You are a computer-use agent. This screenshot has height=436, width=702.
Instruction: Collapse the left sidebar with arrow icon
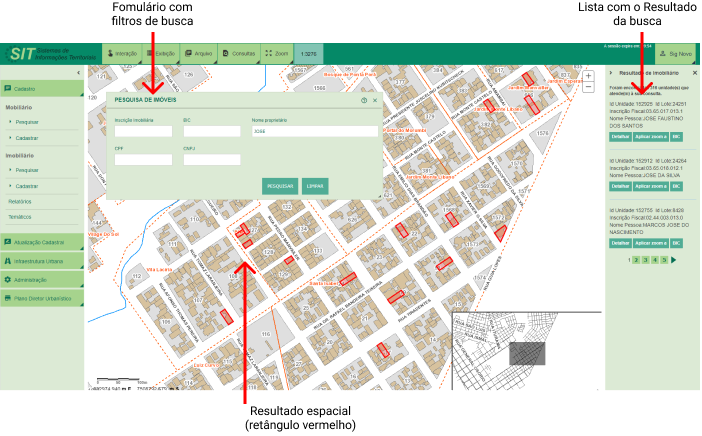(x=79, y=73)
